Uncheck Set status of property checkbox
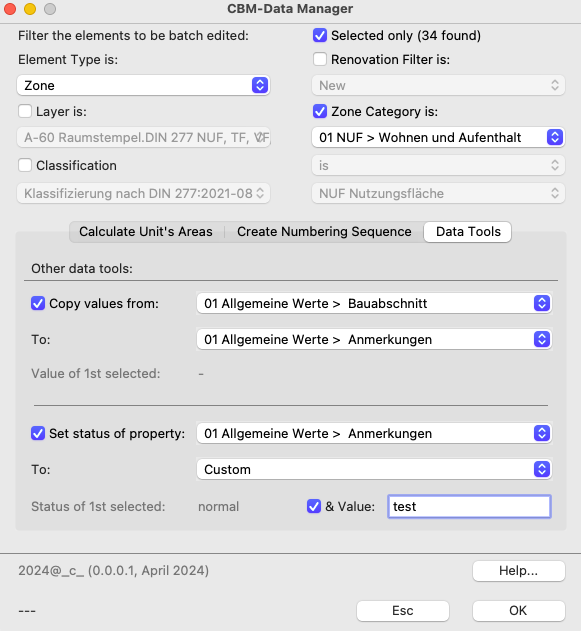The width and height of the screenshot is (581, 631). pos(38,433)
